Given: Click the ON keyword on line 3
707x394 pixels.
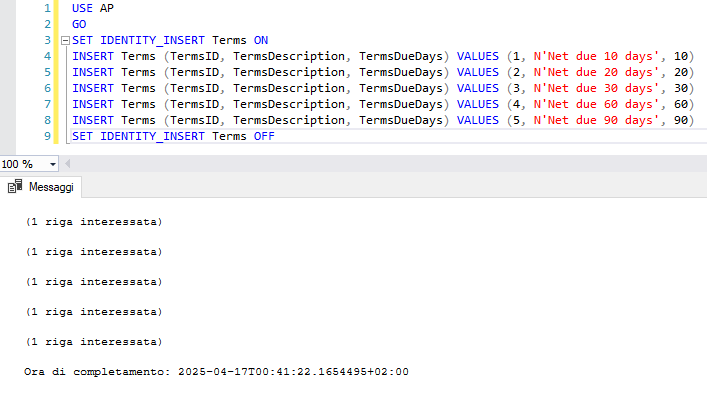Looking at the screenshot, I should click(x=261, y=40).
